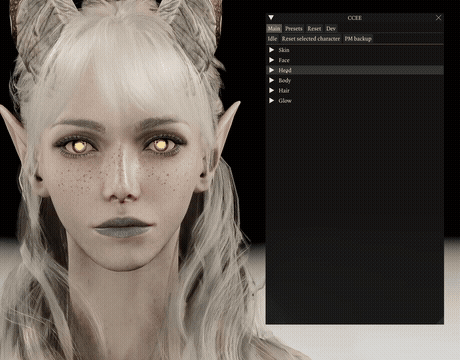Select the Body label
This screenshot has height=360, width=460.
(285, 80)
